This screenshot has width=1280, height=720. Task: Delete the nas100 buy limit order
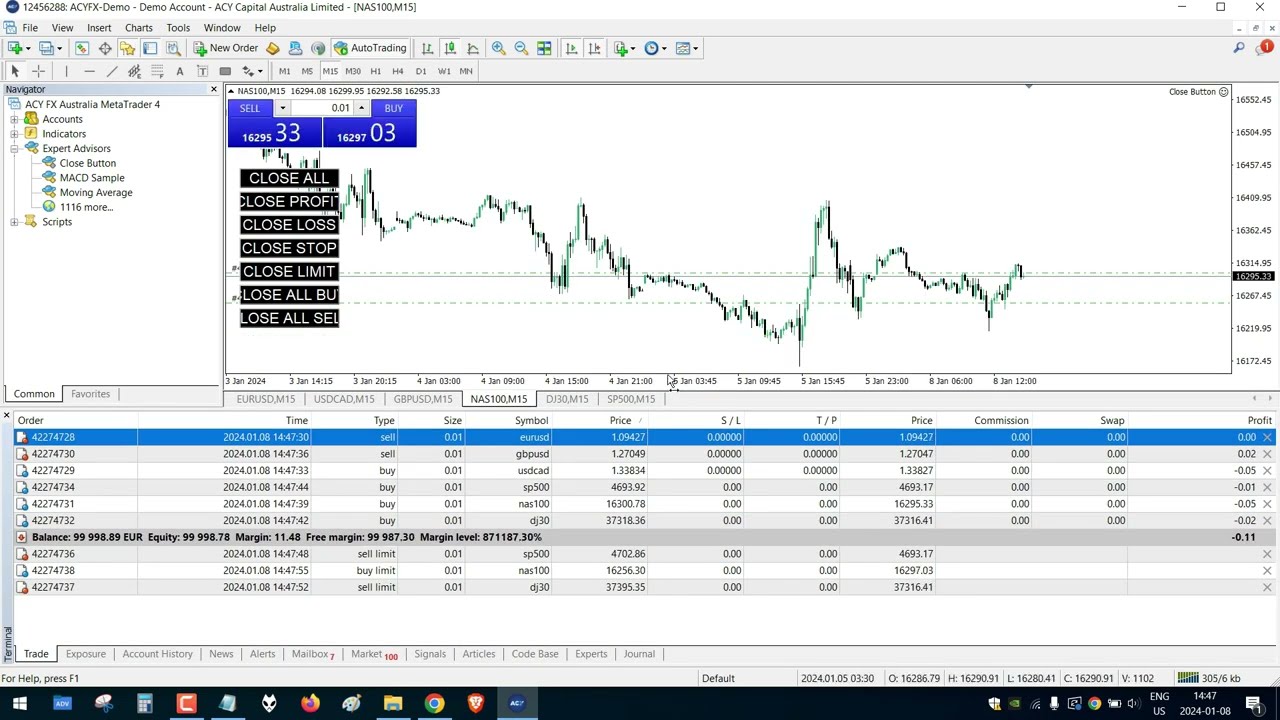pyautogui.click(x=1267, y=570)
